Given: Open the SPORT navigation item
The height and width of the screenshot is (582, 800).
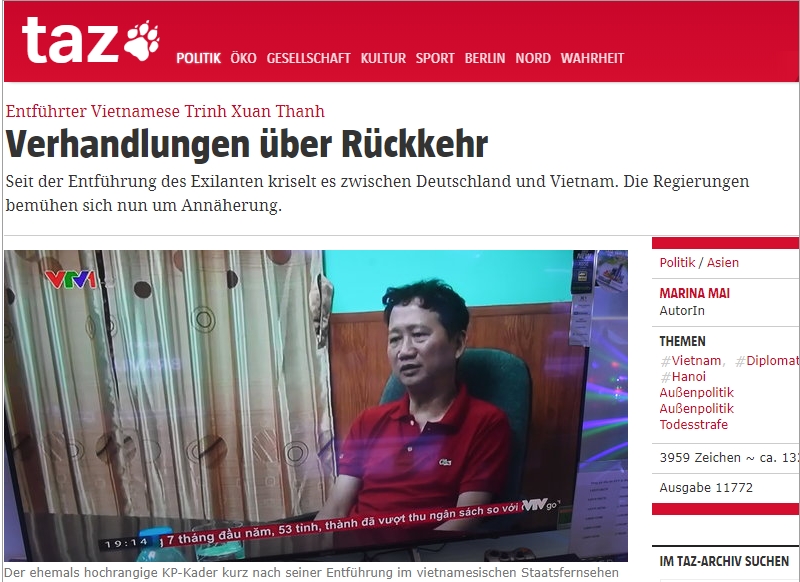Looking at the screenshot, I should [435, 58].
